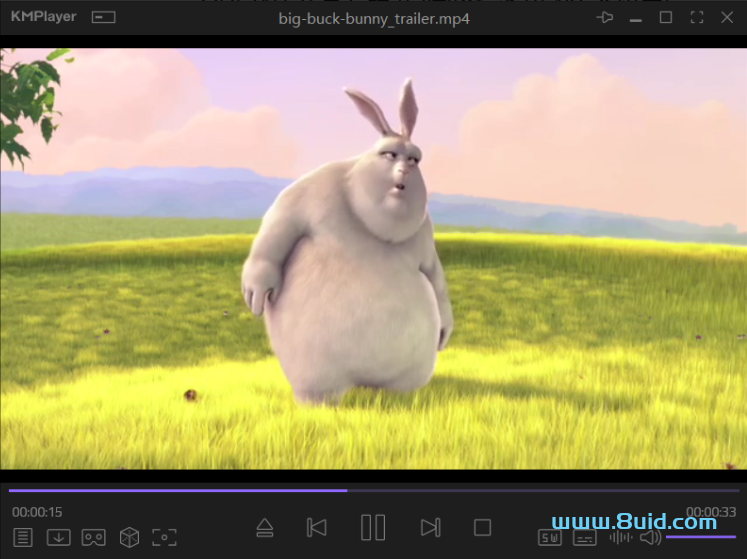Open the KMPlayer main menu logo
Screen dimensions: 747x559
click(43, 17)
